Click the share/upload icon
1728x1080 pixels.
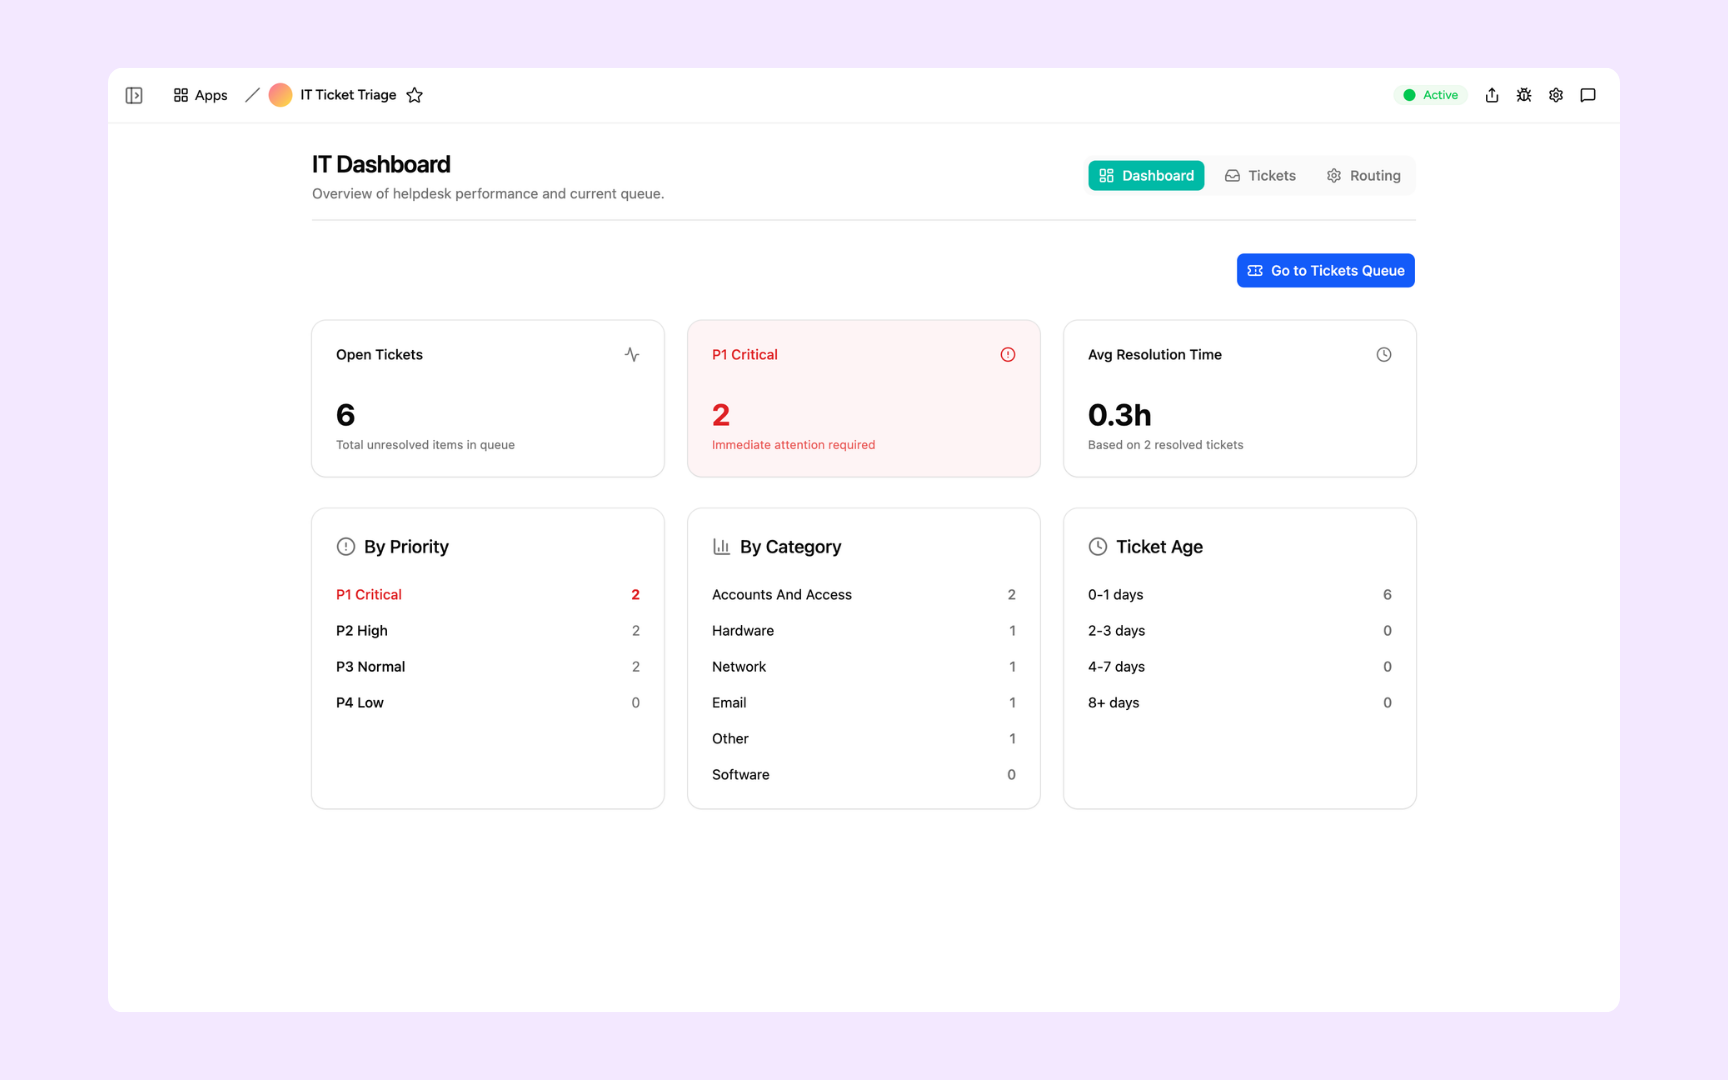[x=1492, y=95]
